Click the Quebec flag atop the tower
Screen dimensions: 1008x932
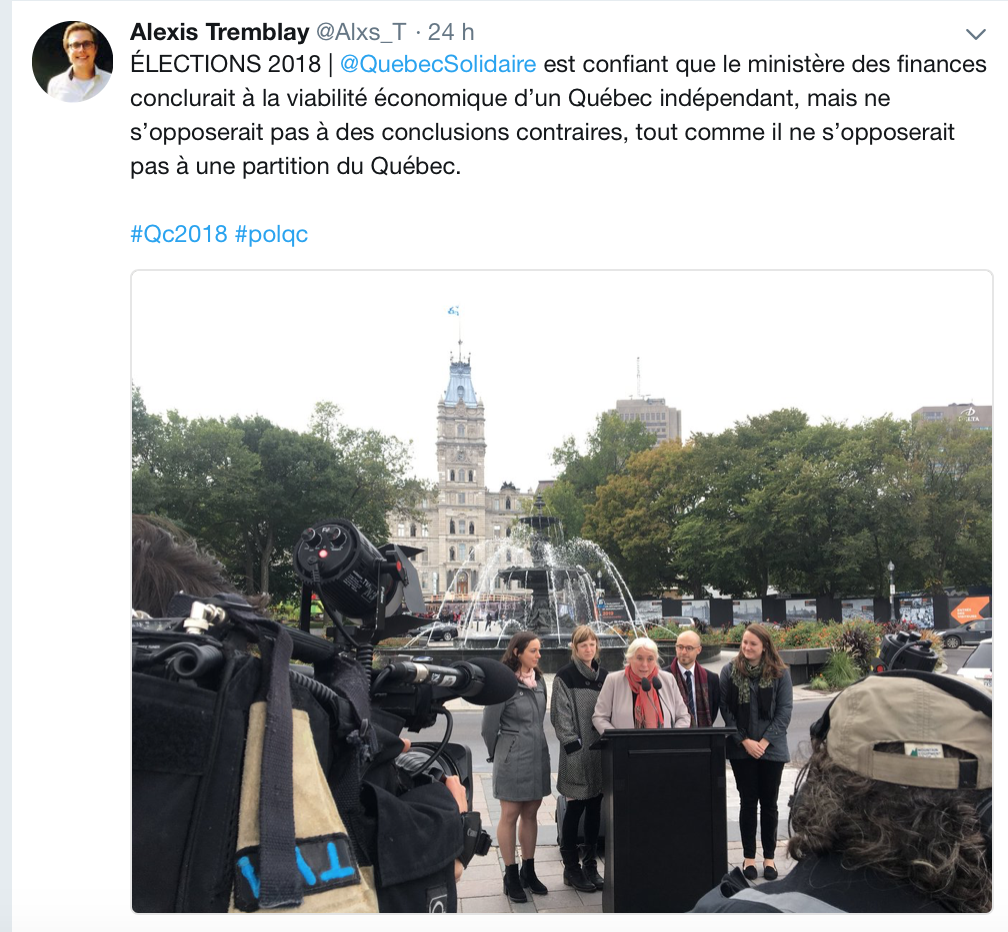point(453,311)
